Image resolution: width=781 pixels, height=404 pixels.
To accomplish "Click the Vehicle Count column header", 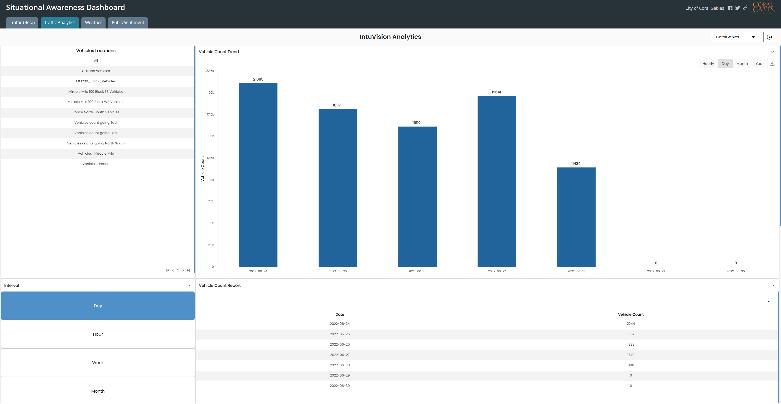I will [631, 314].
